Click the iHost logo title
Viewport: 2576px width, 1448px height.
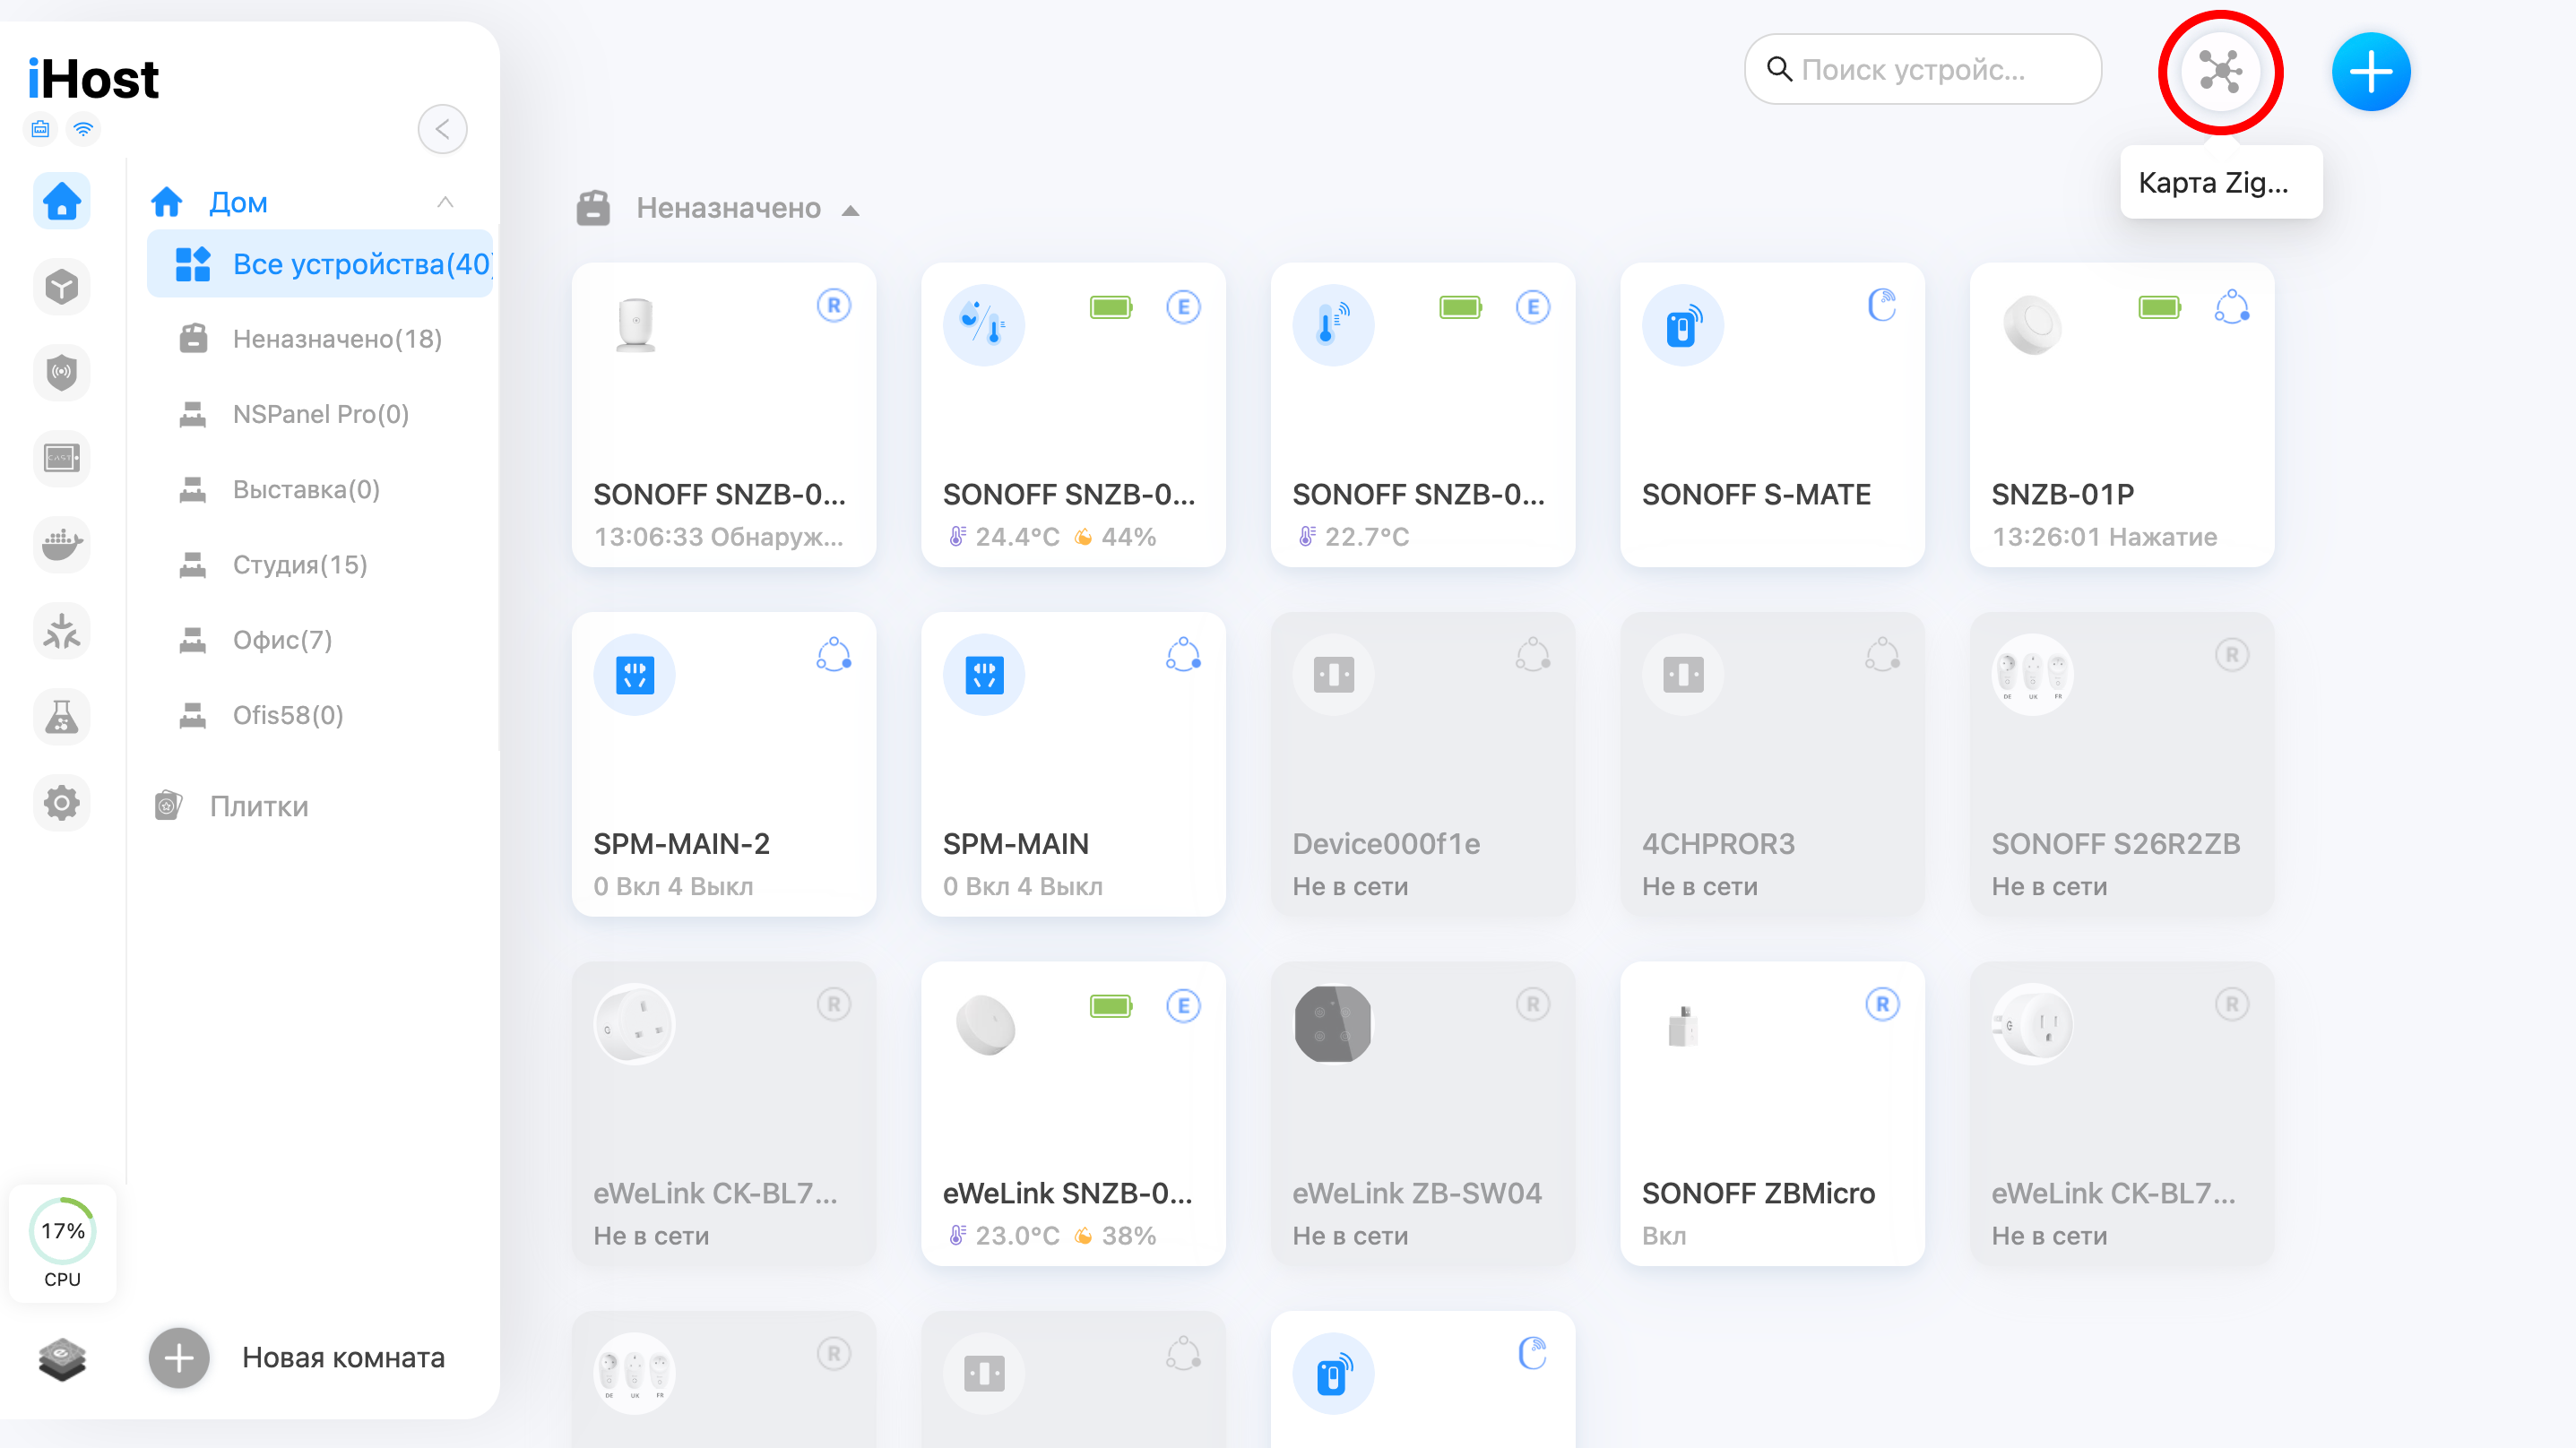(x=93, y=79)
